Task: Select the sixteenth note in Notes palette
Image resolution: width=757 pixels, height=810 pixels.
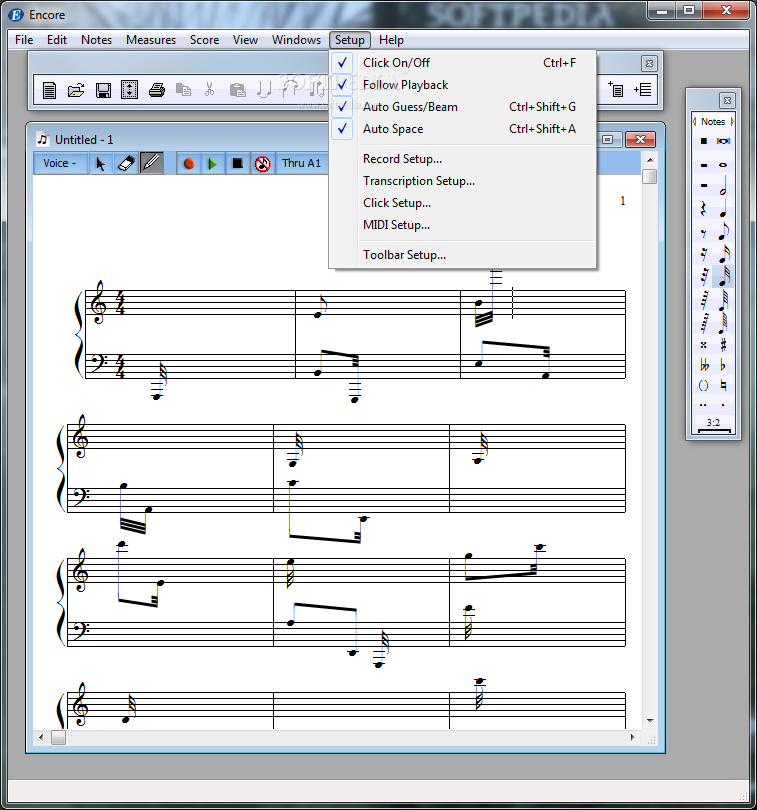Action: click(x=723, y=254)
